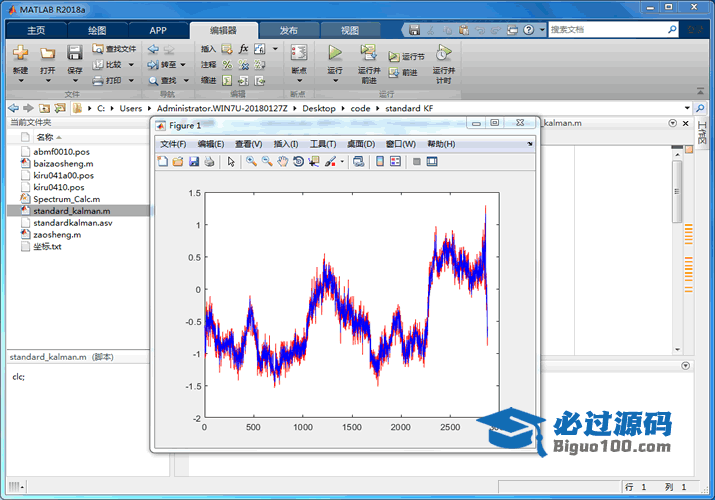715x500 pixels.
Task: Click the New (新建) plus icon
Action: (x=20, y=53)
